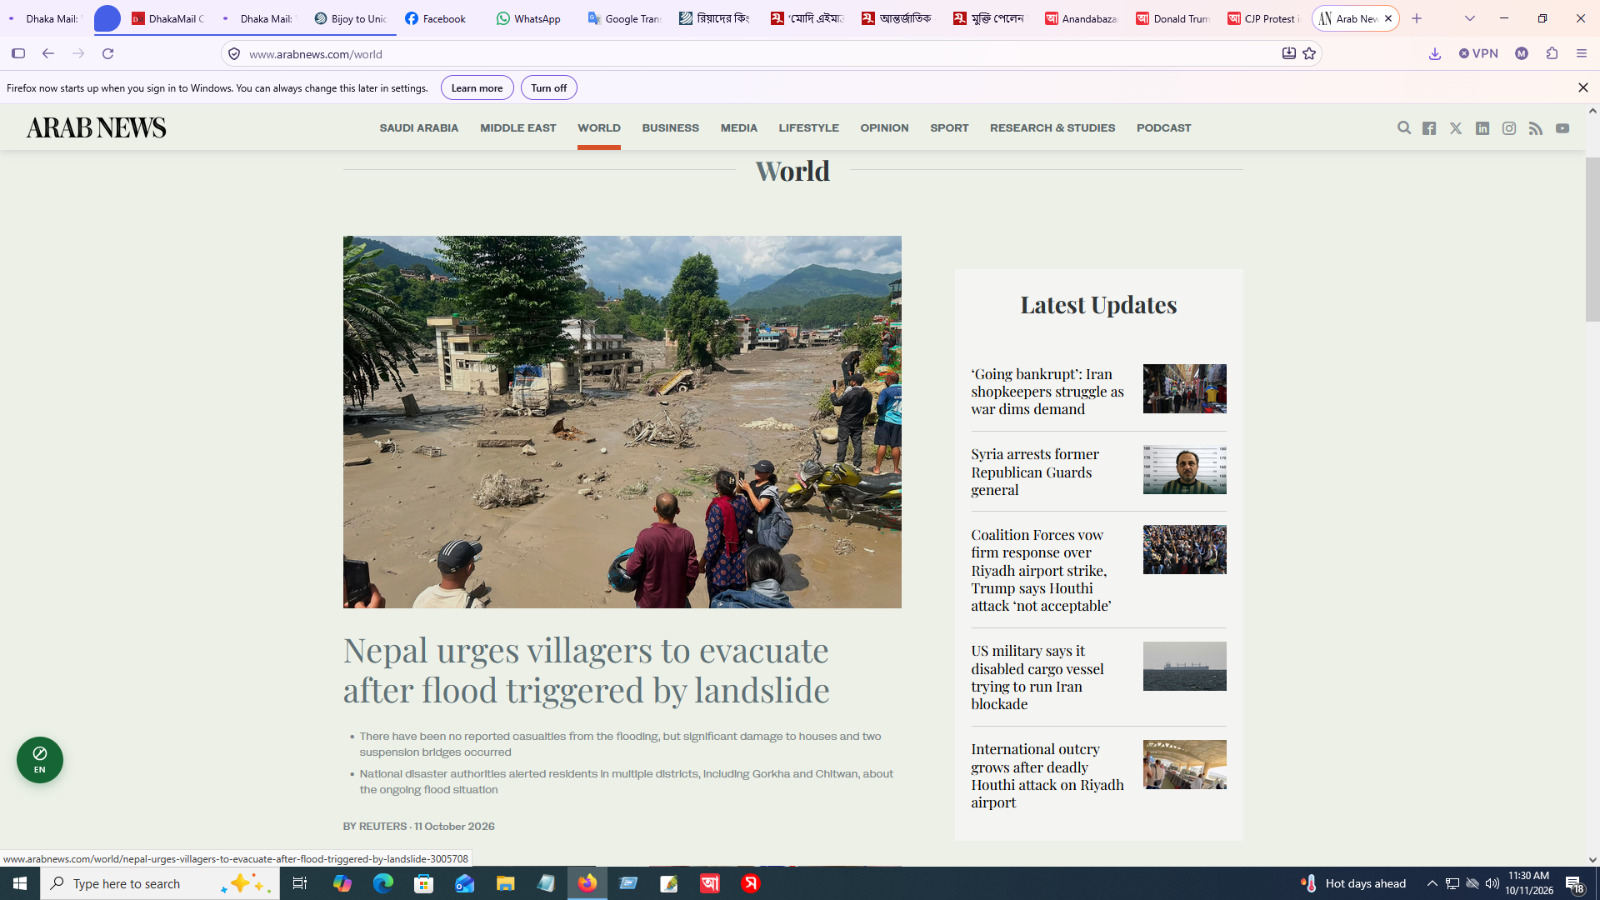This screenshot has width=1600, height=900.
Task: Open Arab News YouTube icon
Action: click(1562, 128)
